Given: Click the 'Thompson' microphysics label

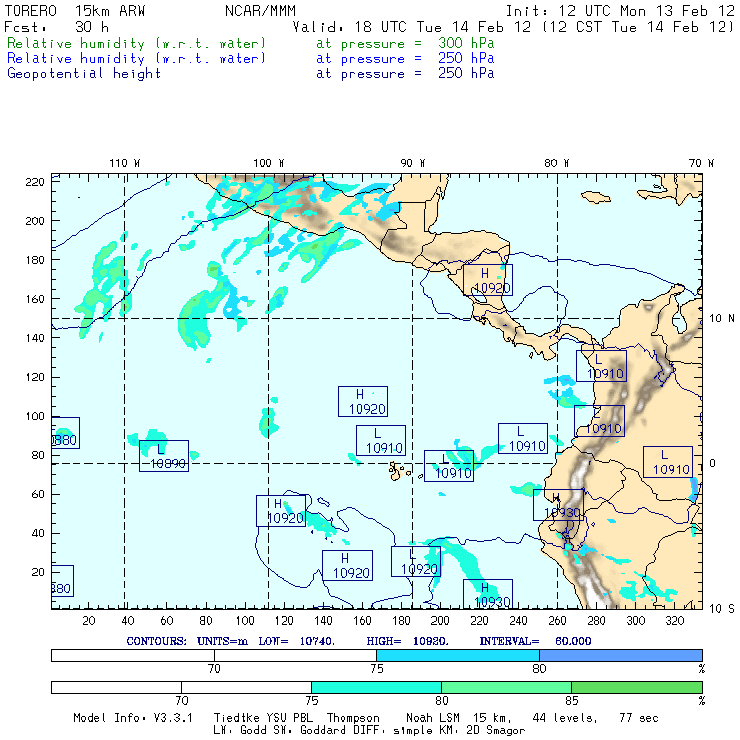Looking at the screenshot, I should pos(353,718).
